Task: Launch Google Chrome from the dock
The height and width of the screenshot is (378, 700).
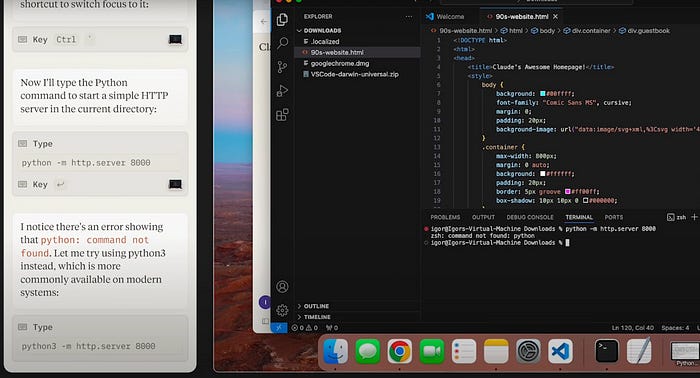Action: (x=399, y=351)
